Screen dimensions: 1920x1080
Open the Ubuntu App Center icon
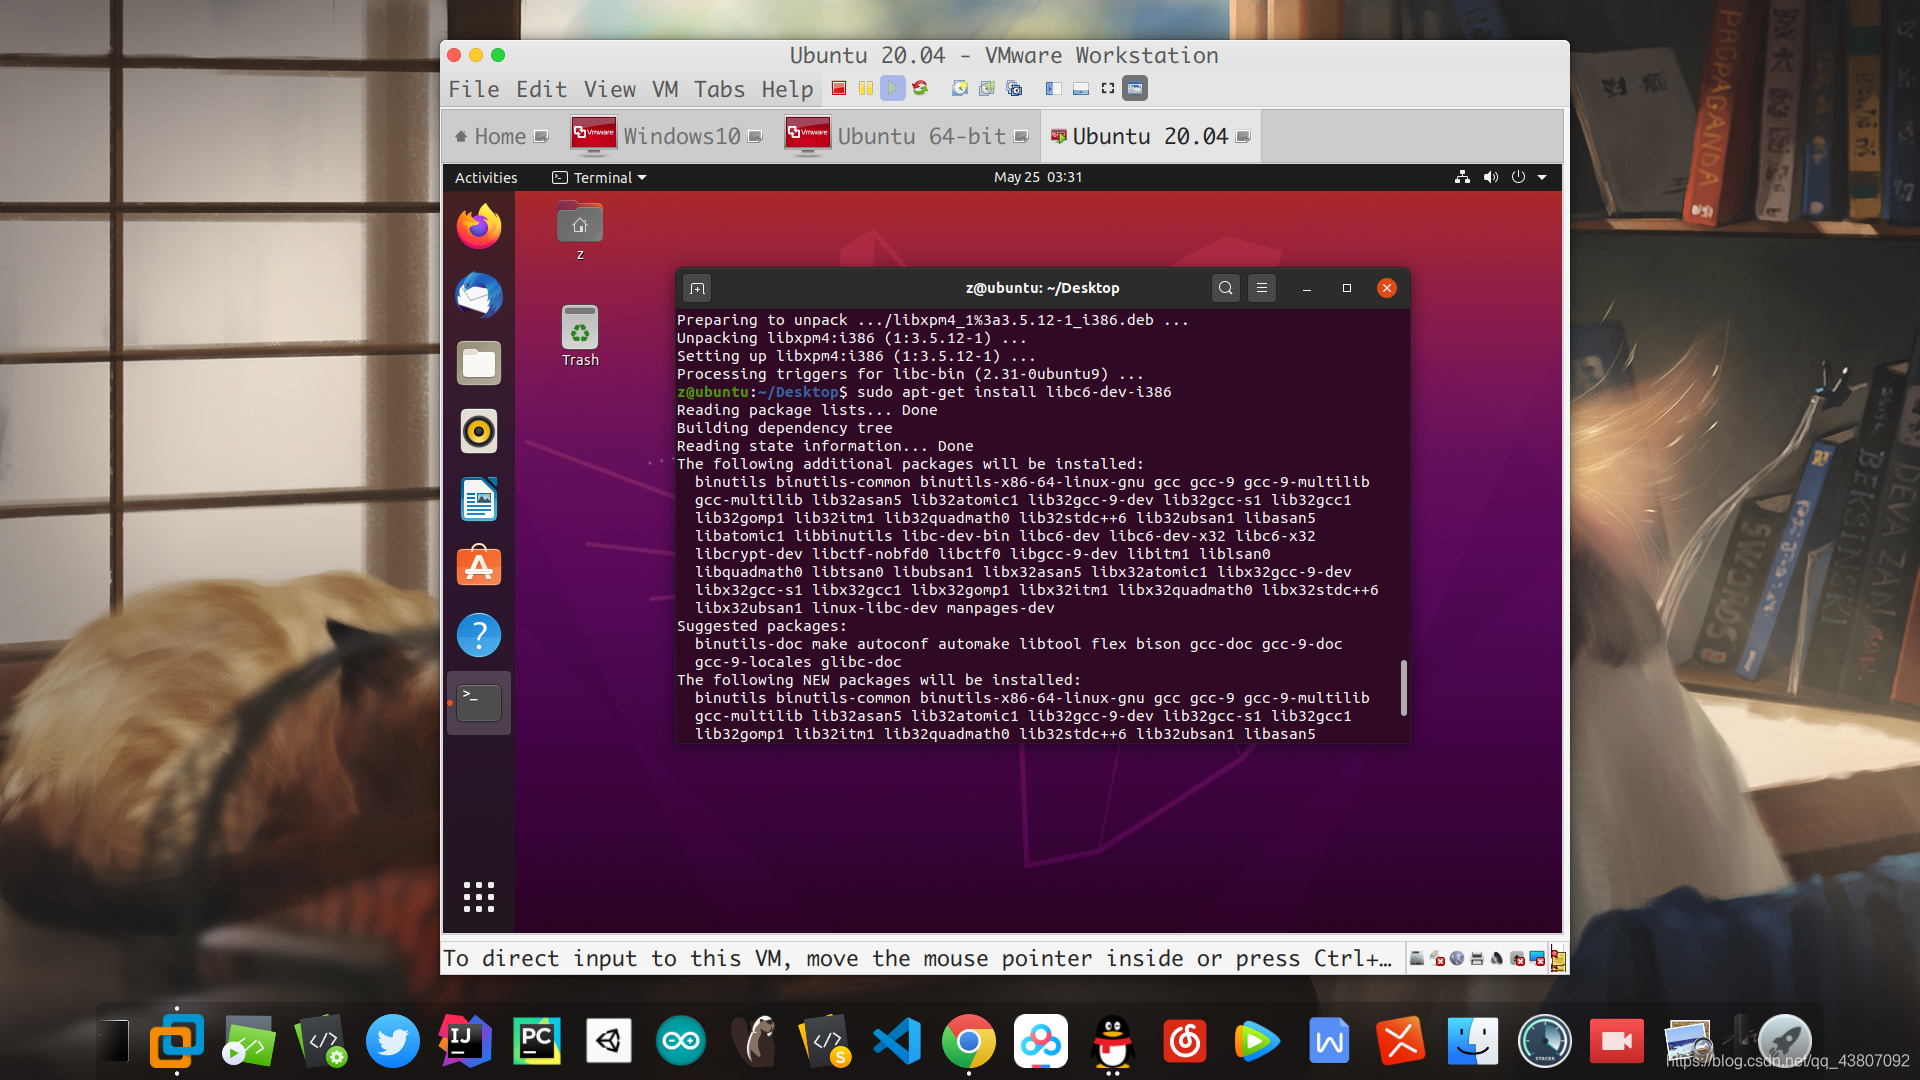point(477,567)
